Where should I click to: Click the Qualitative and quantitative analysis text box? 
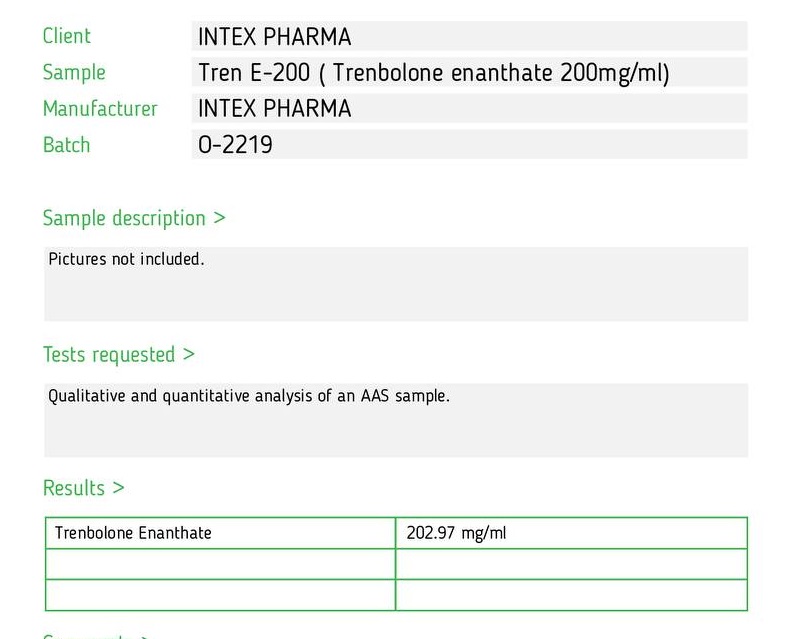[396, 420]
